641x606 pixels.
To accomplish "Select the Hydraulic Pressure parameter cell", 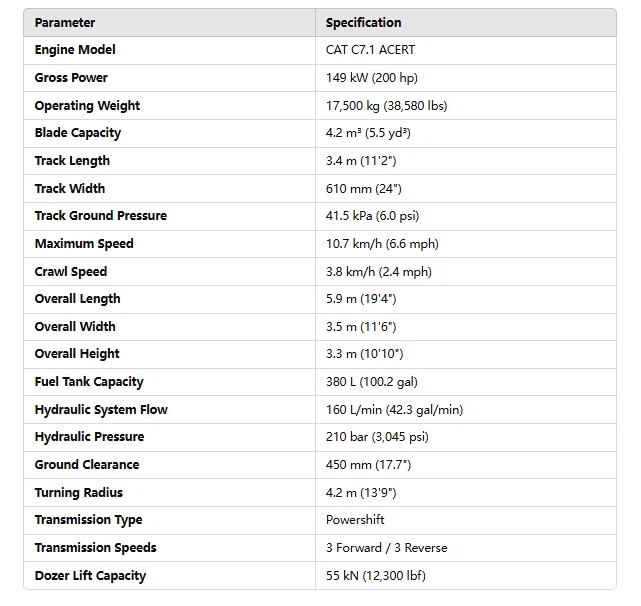I will [x=89, y=437].
